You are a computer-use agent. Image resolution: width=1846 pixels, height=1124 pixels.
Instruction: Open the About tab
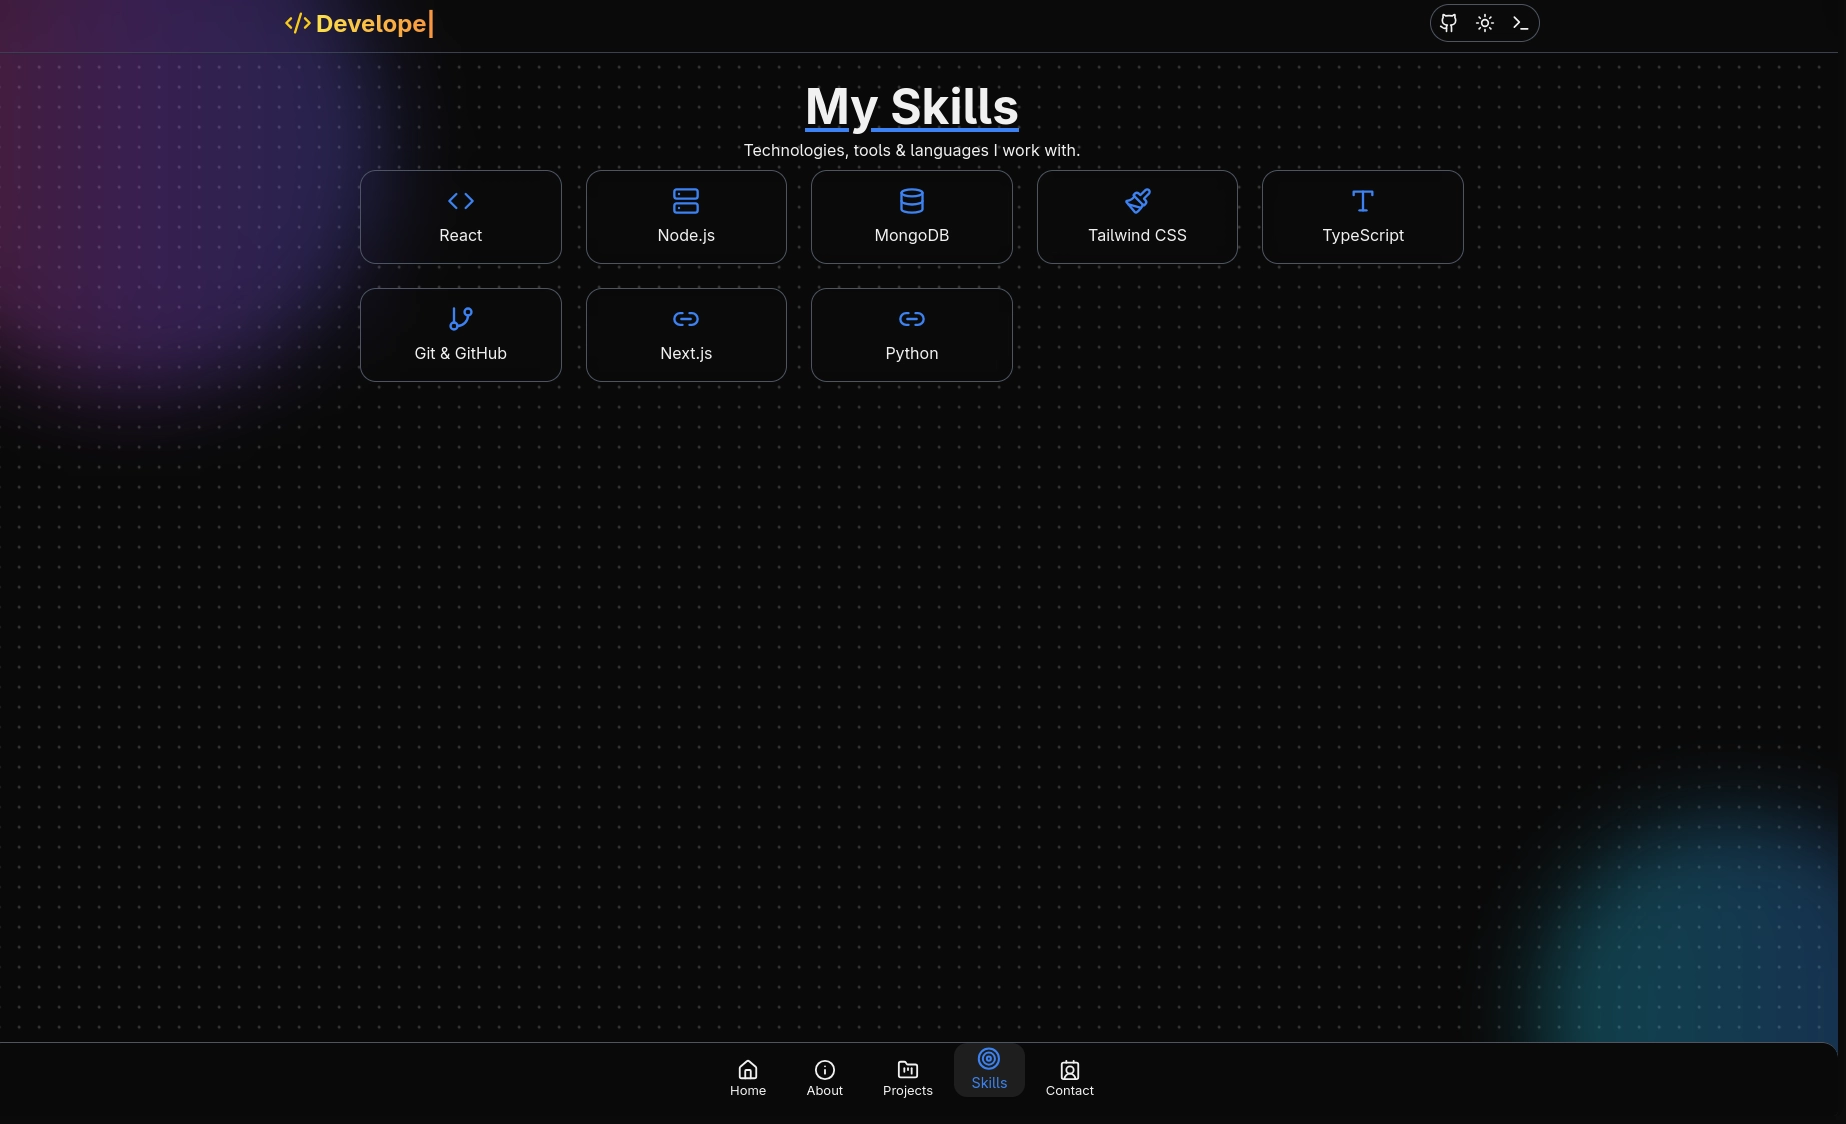pos(825,1078)
